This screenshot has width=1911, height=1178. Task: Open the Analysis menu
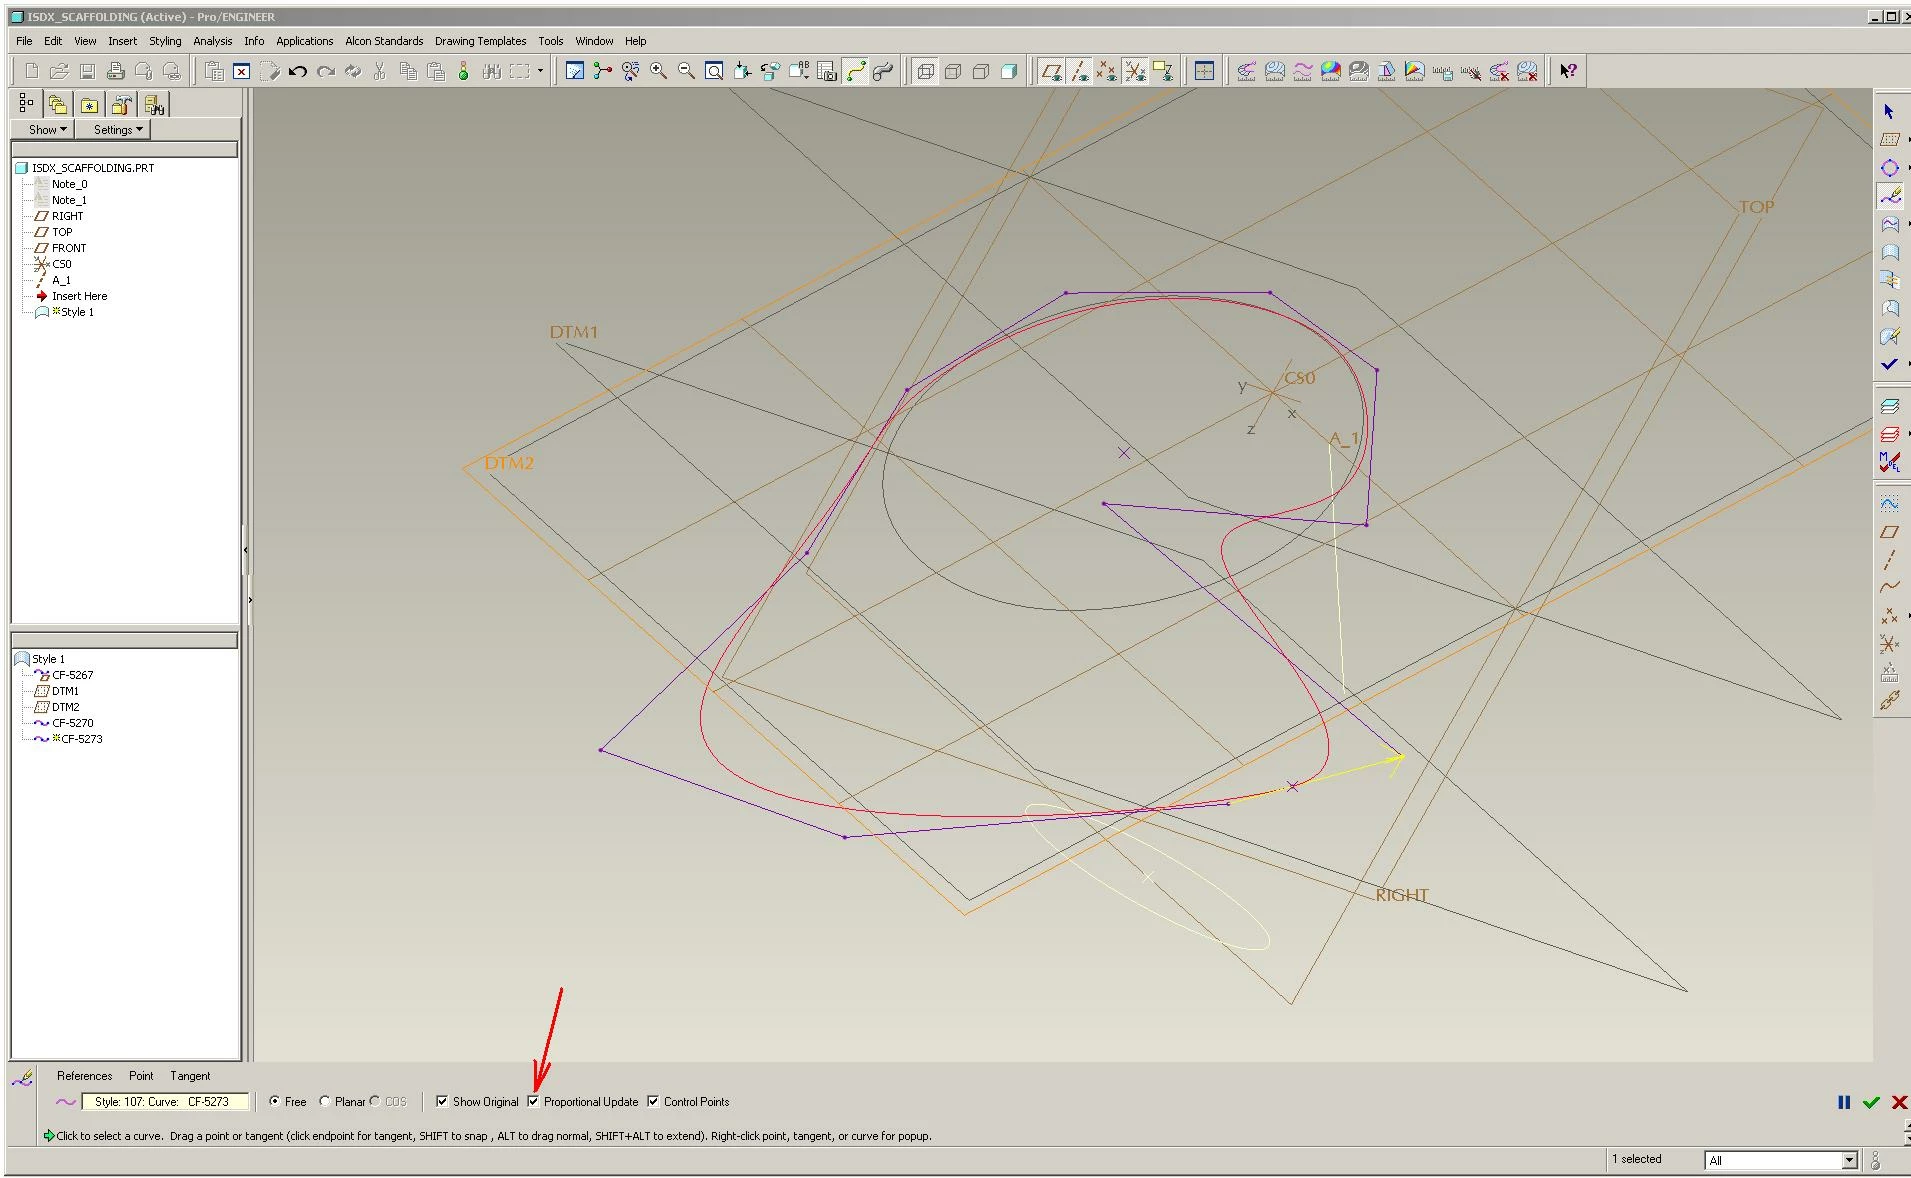212,41
